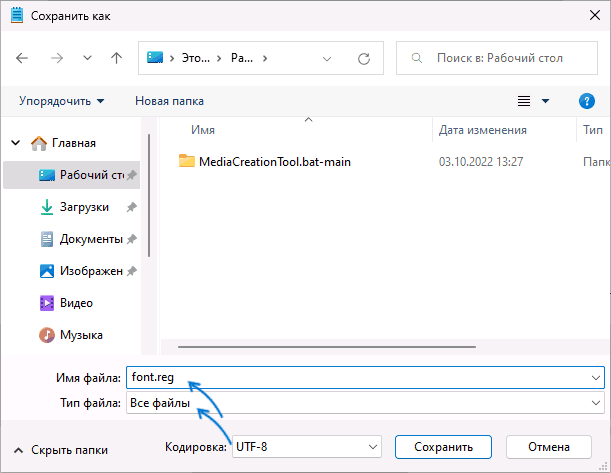Image resolution: width=611 pixels, height=473 pixels.
Task: Click the pin icon next to 'Загрузки'
Action: click(x=132, y=207)
